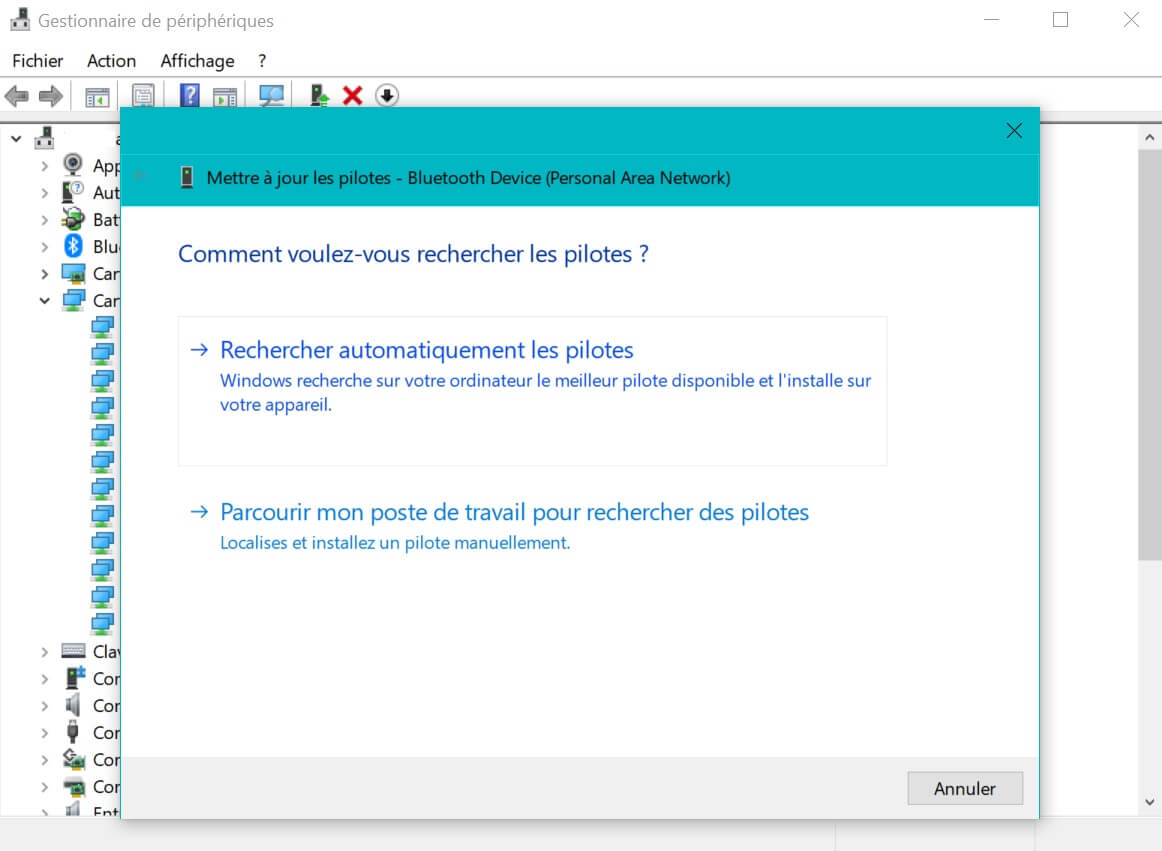Select the webcam icon for App category
The image size is (1162, 851).
pos(73,164)
